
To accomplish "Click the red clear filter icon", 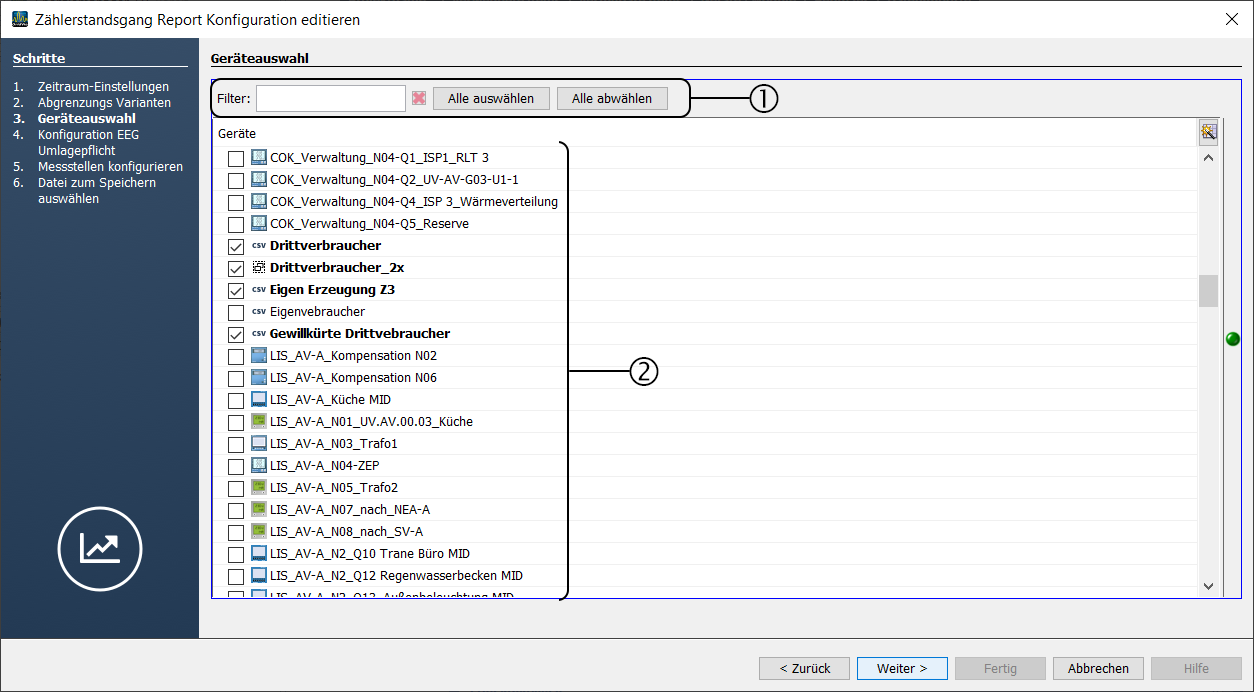I will click(x=419, y=98).
